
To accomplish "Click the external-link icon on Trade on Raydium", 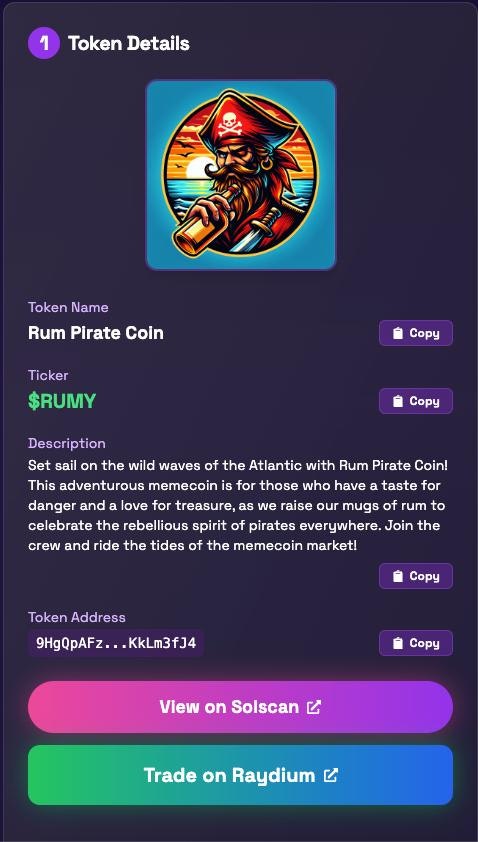I will click(331, 775).
